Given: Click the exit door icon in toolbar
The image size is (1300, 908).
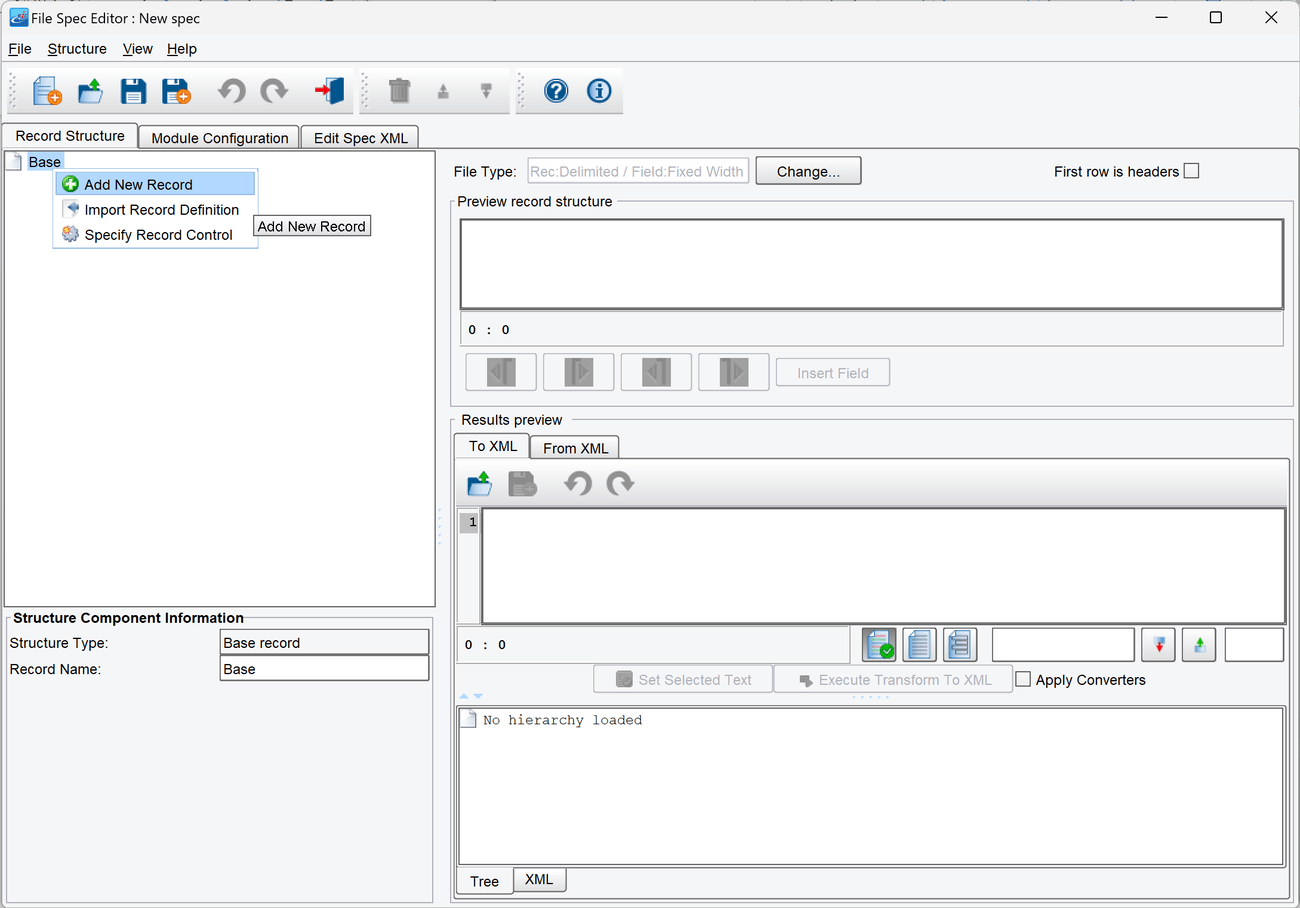Looking at the screenshot, I should click(x=329, y=91).
